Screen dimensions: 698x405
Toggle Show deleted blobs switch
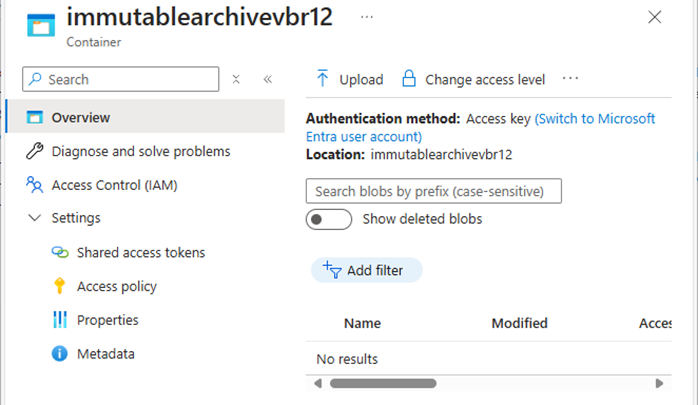click(329, 219)
